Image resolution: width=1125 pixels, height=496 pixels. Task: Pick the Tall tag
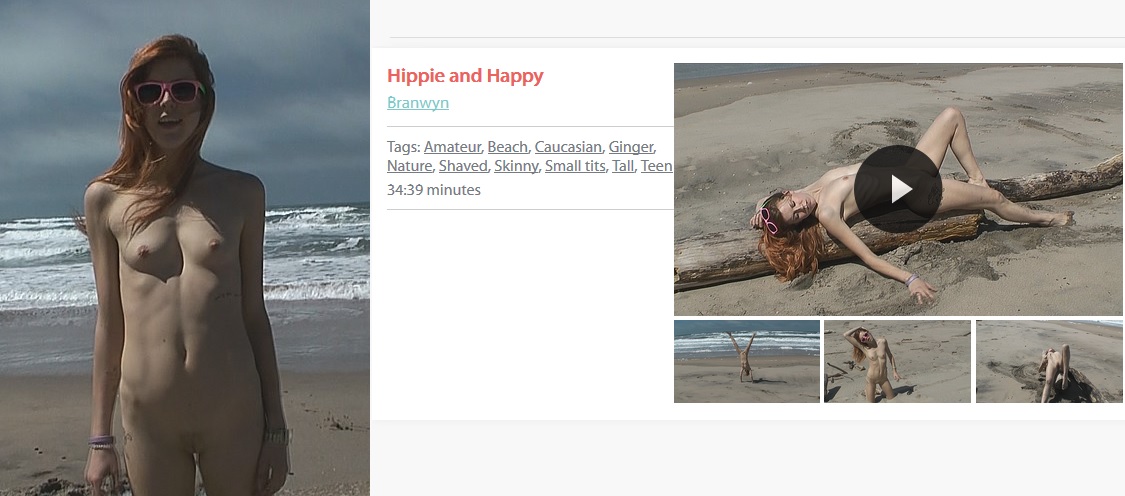(x=623, y=166)
